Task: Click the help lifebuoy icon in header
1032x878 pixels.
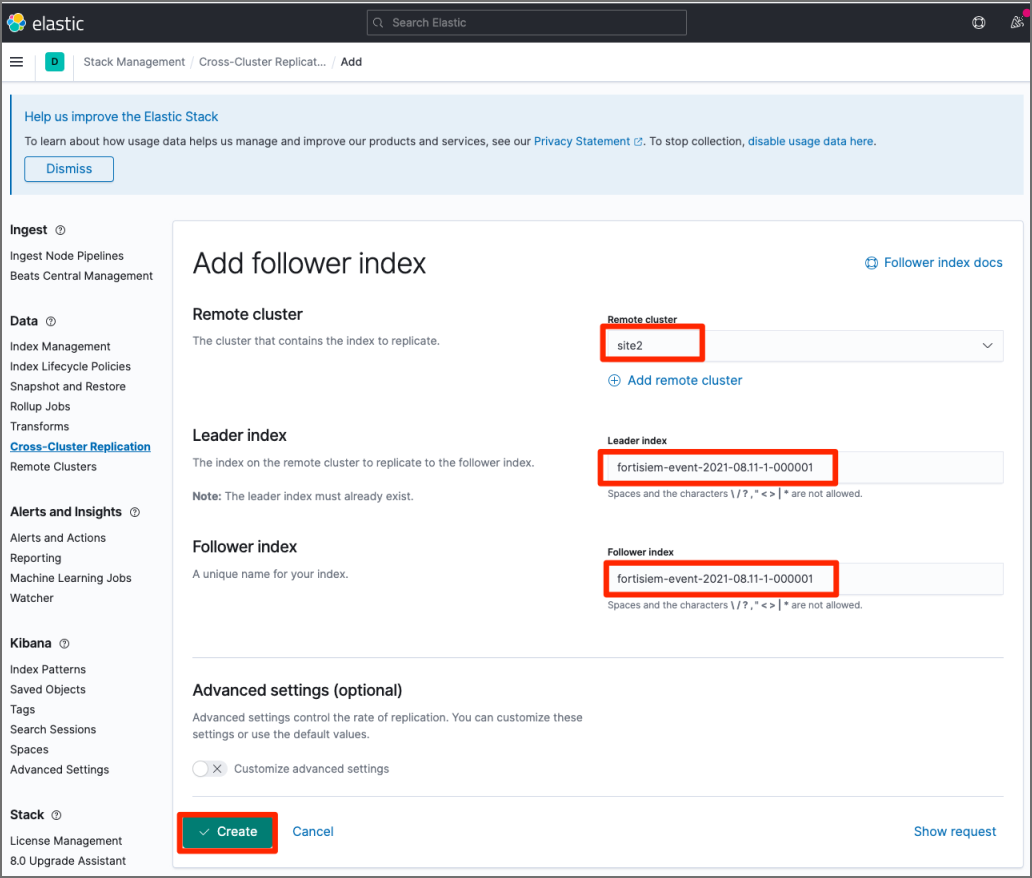Action: [979, 23]
